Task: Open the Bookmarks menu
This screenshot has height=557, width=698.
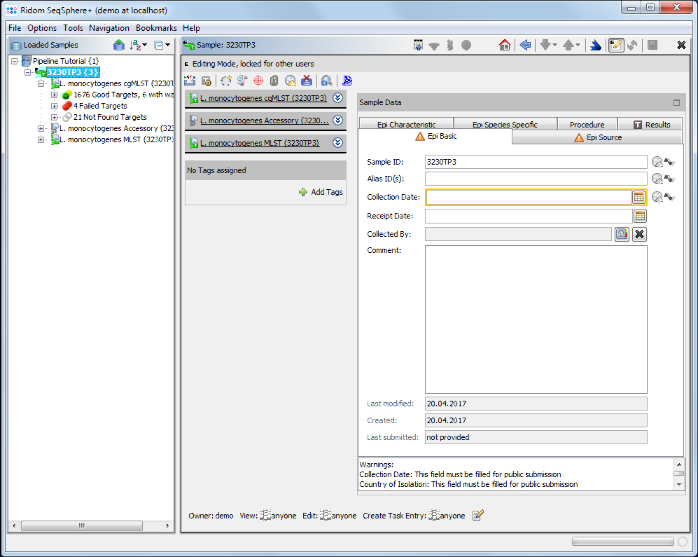Action: [156, 28]
